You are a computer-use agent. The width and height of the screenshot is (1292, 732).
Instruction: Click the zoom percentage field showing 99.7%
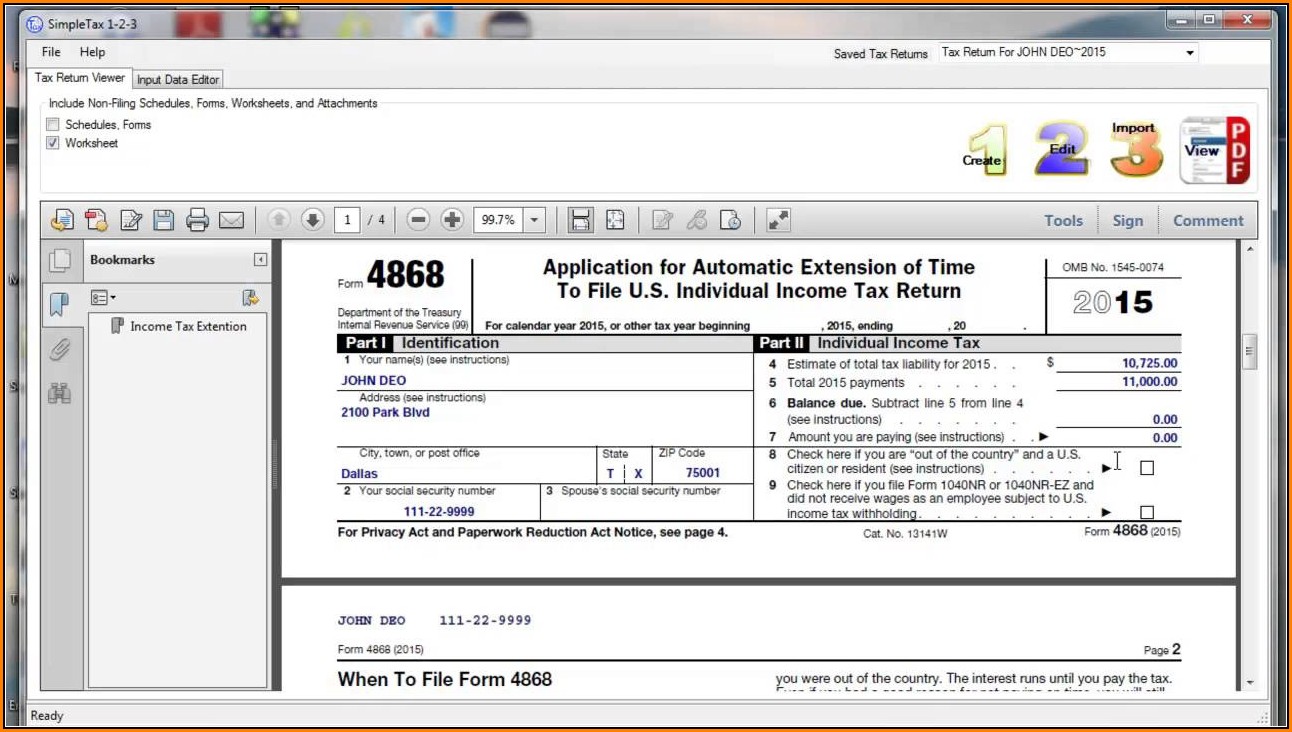coord(498,220)
